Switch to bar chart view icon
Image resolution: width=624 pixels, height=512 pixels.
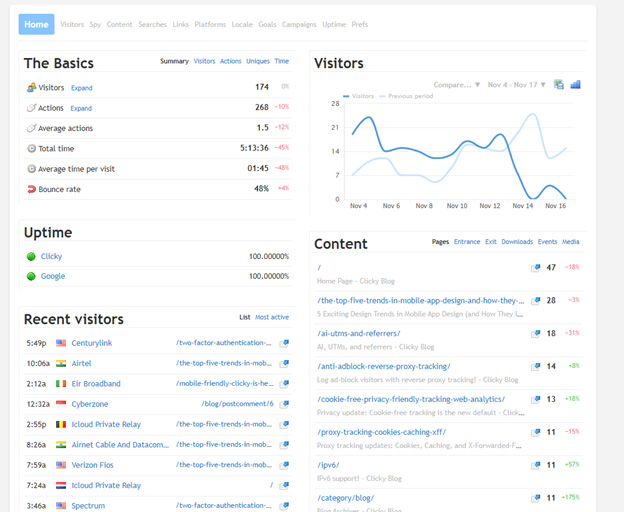[575, 84]
